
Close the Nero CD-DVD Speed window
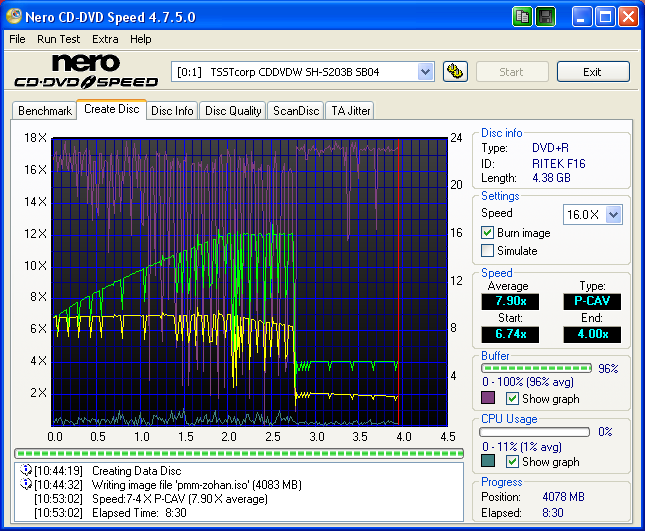tap(628, 17)
